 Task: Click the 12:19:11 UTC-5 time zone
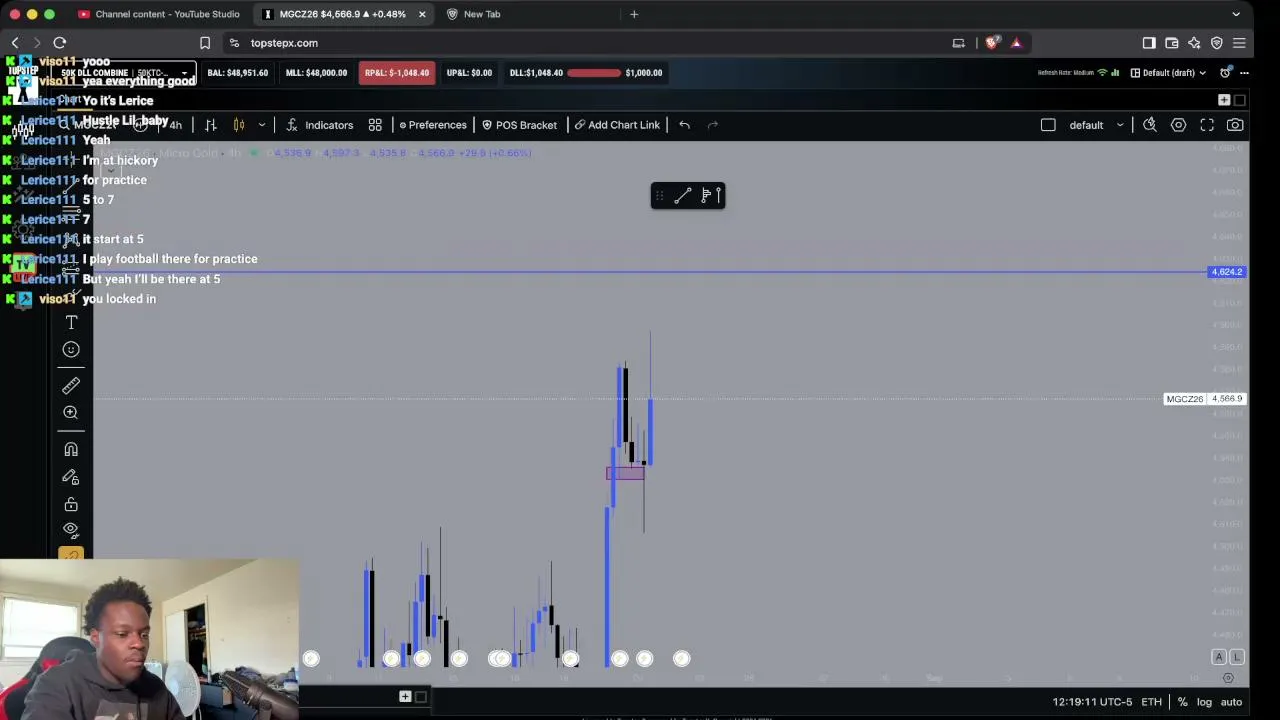(x=1092, y=702)
